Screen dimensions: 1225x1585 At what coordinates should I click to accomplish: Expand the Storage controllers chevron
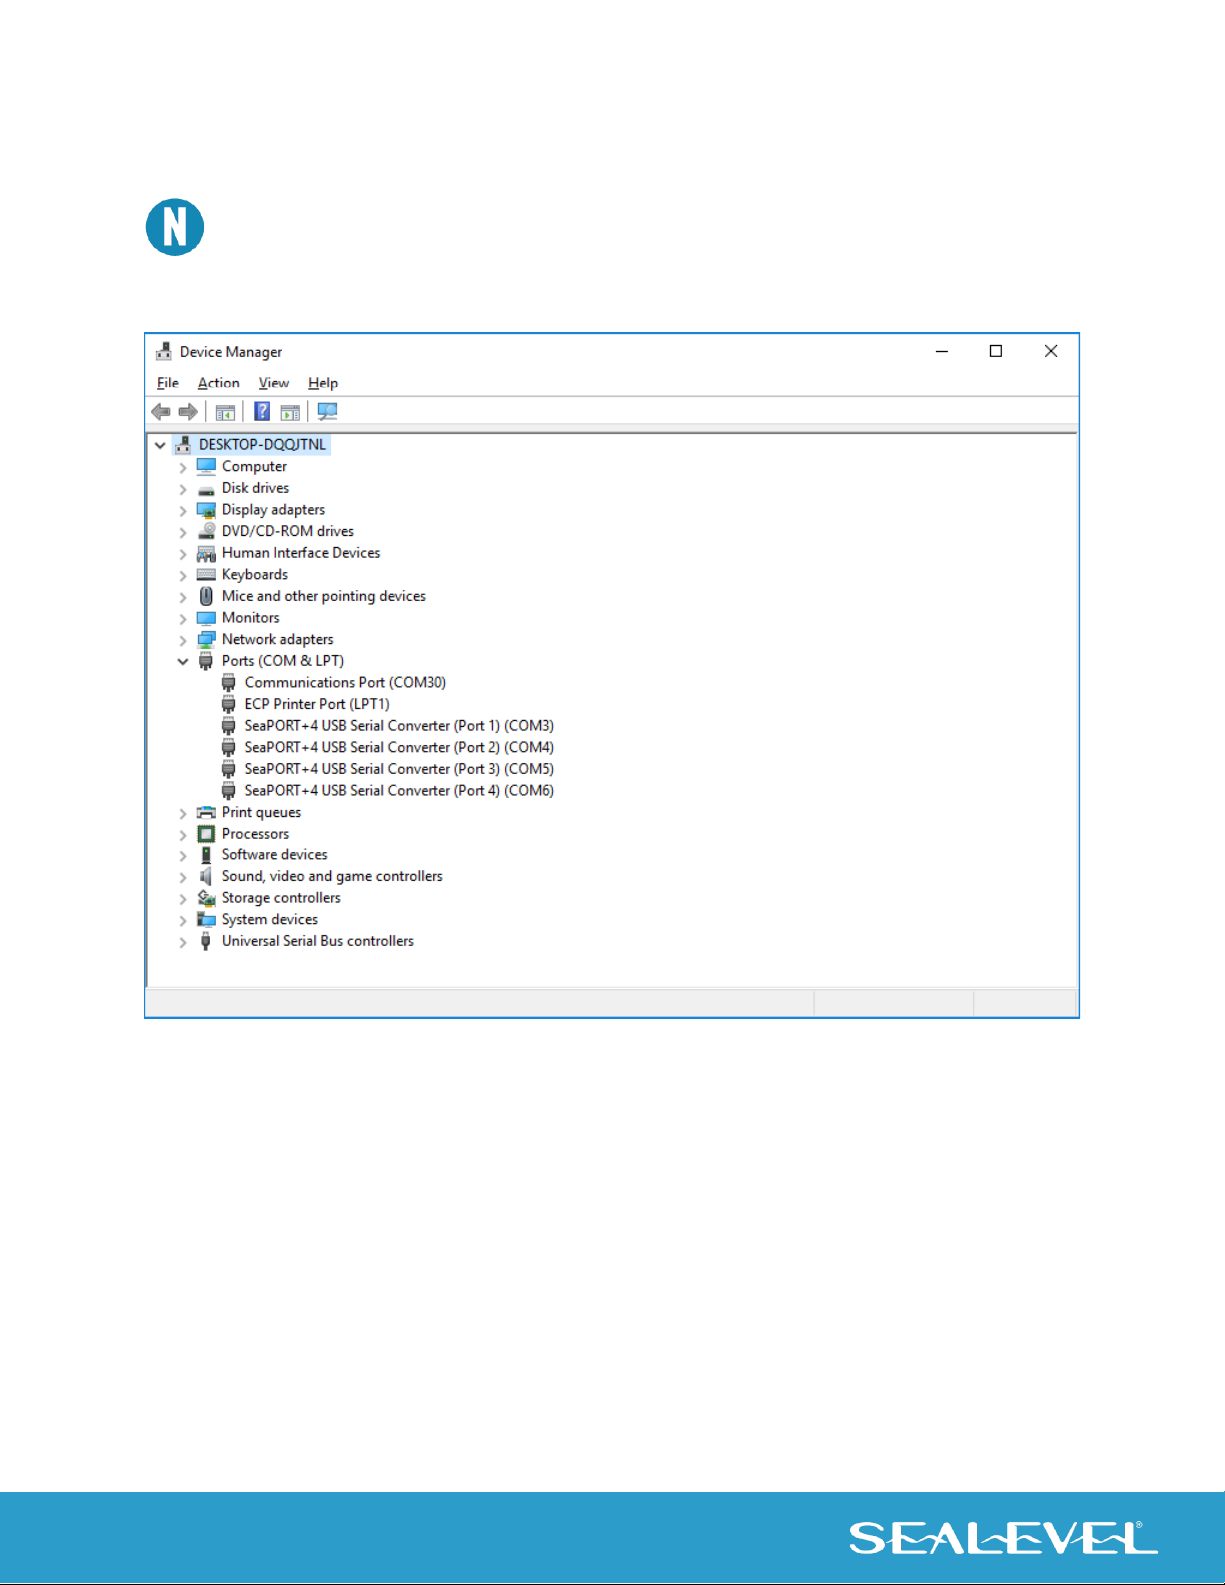[x=183, y=899]
